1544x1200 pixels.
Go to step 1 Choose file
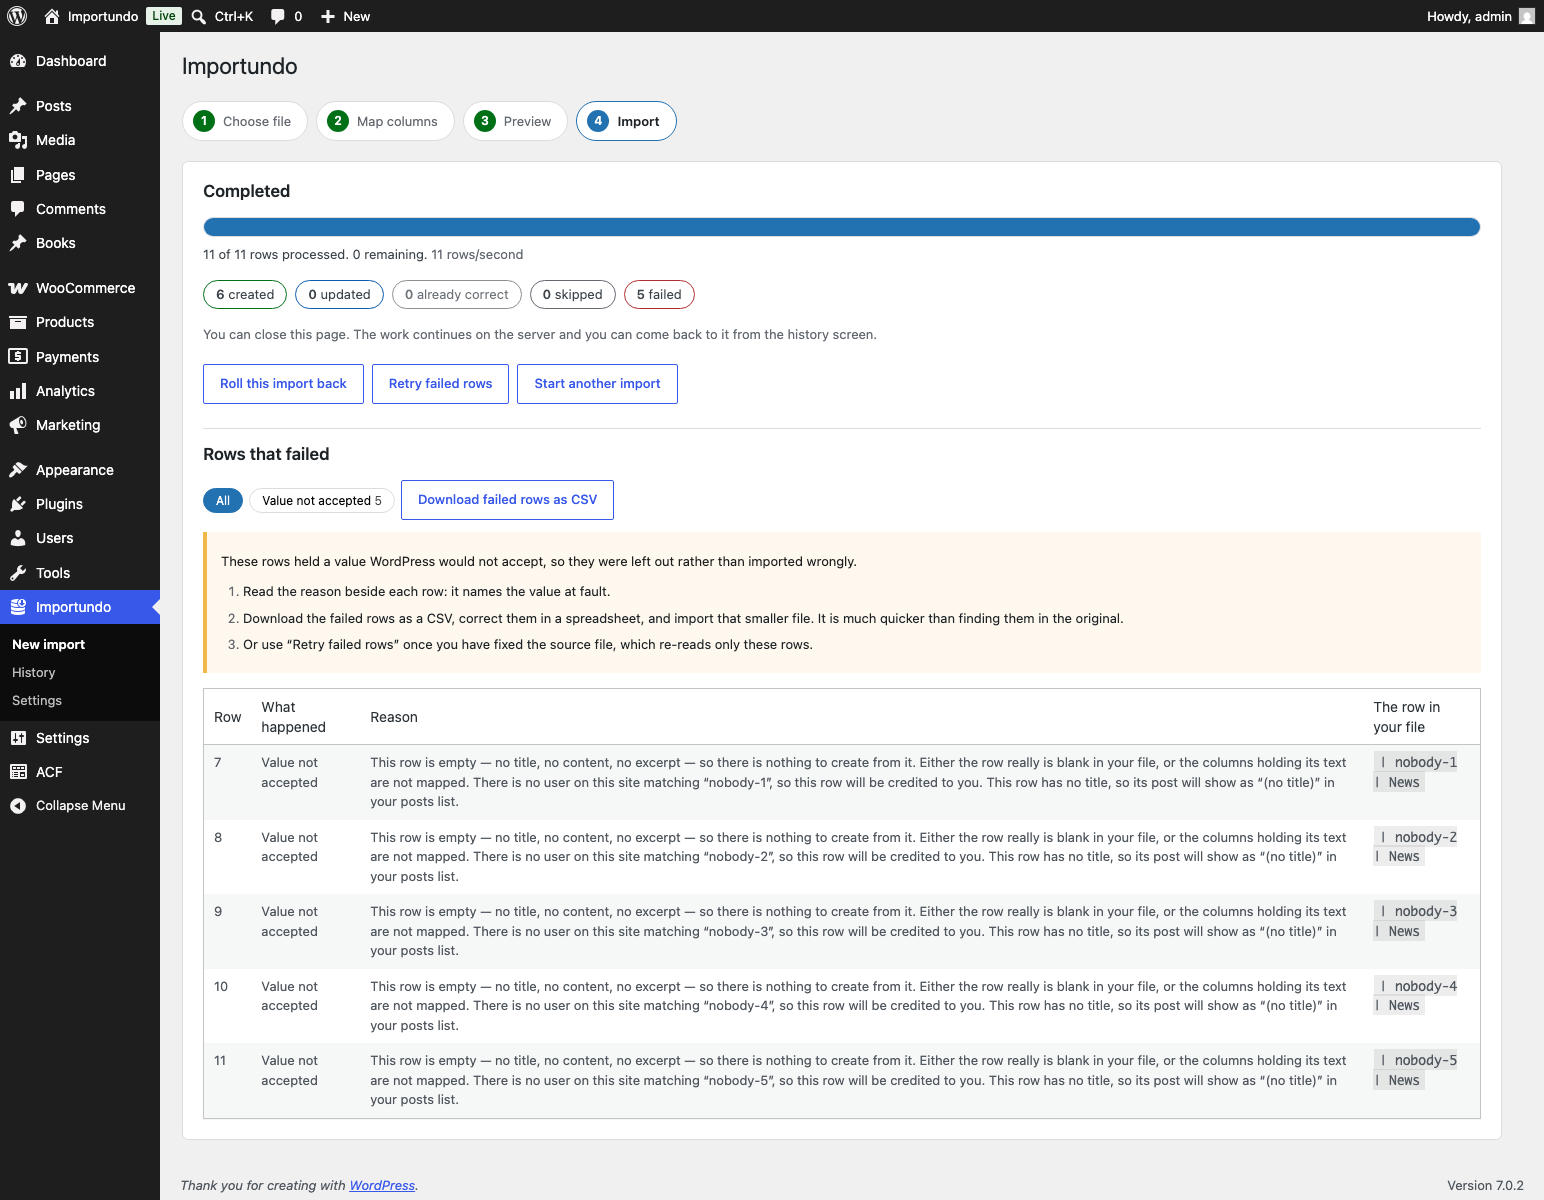point(245,121)
